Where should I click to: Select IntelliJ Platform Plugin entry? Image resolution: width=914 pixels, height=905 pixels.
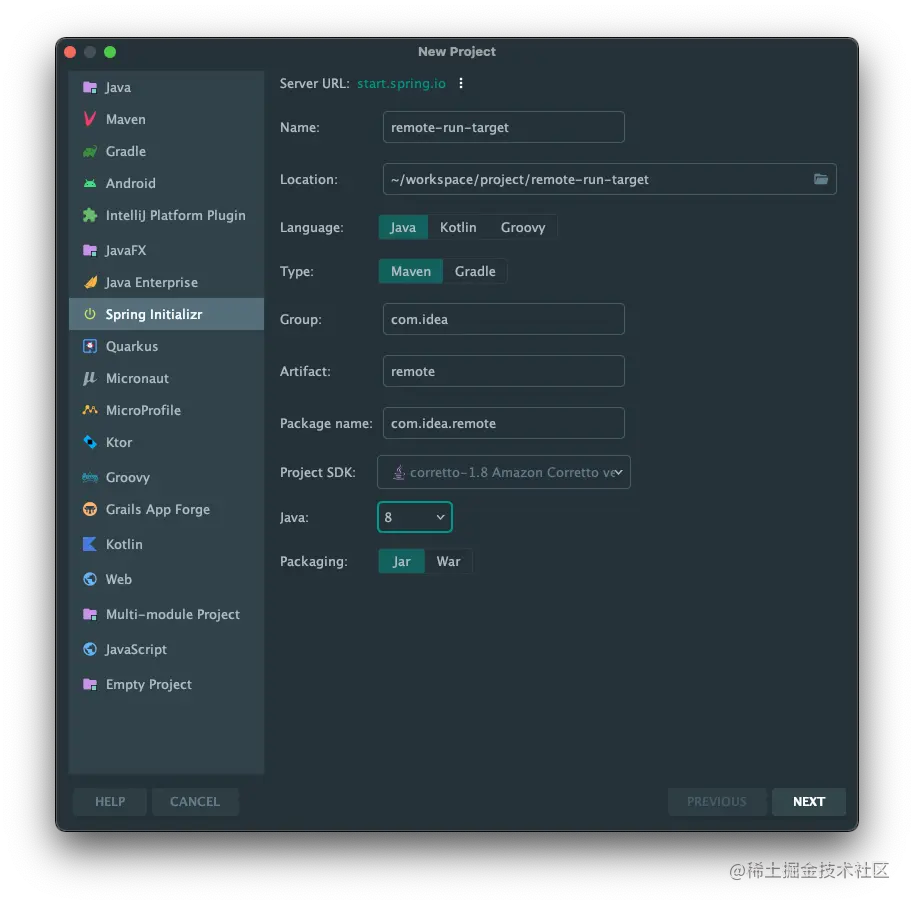click(x=166, y=215)
